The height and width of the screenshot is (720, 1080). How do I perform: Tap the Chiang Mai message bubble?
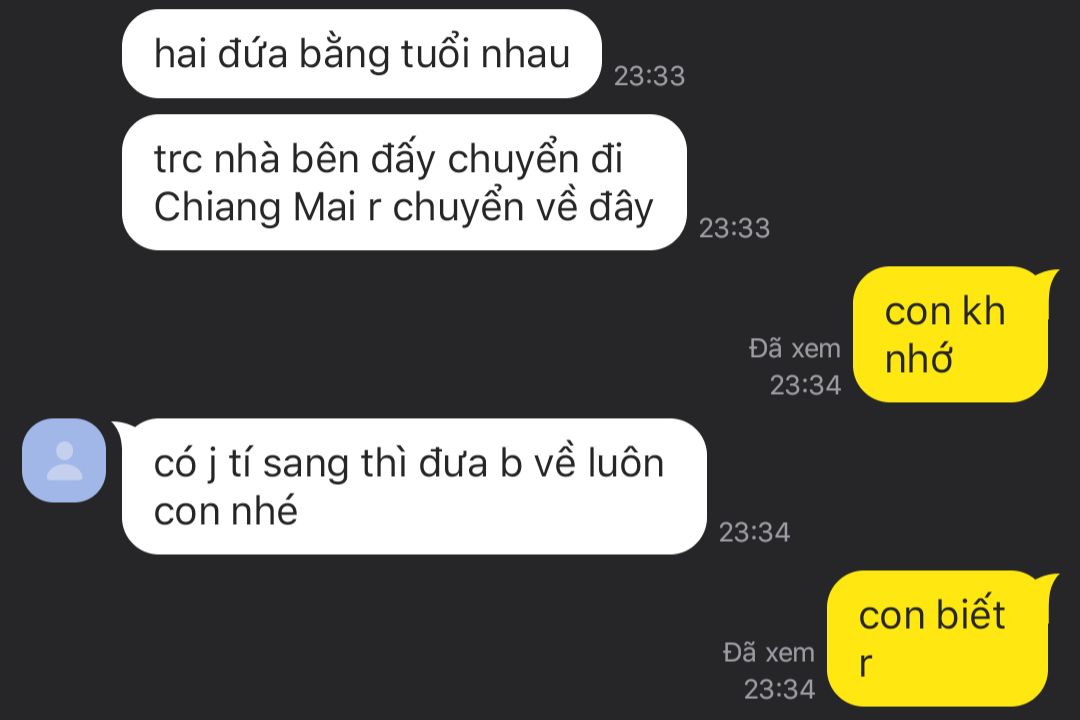click(x=404, y=183)
